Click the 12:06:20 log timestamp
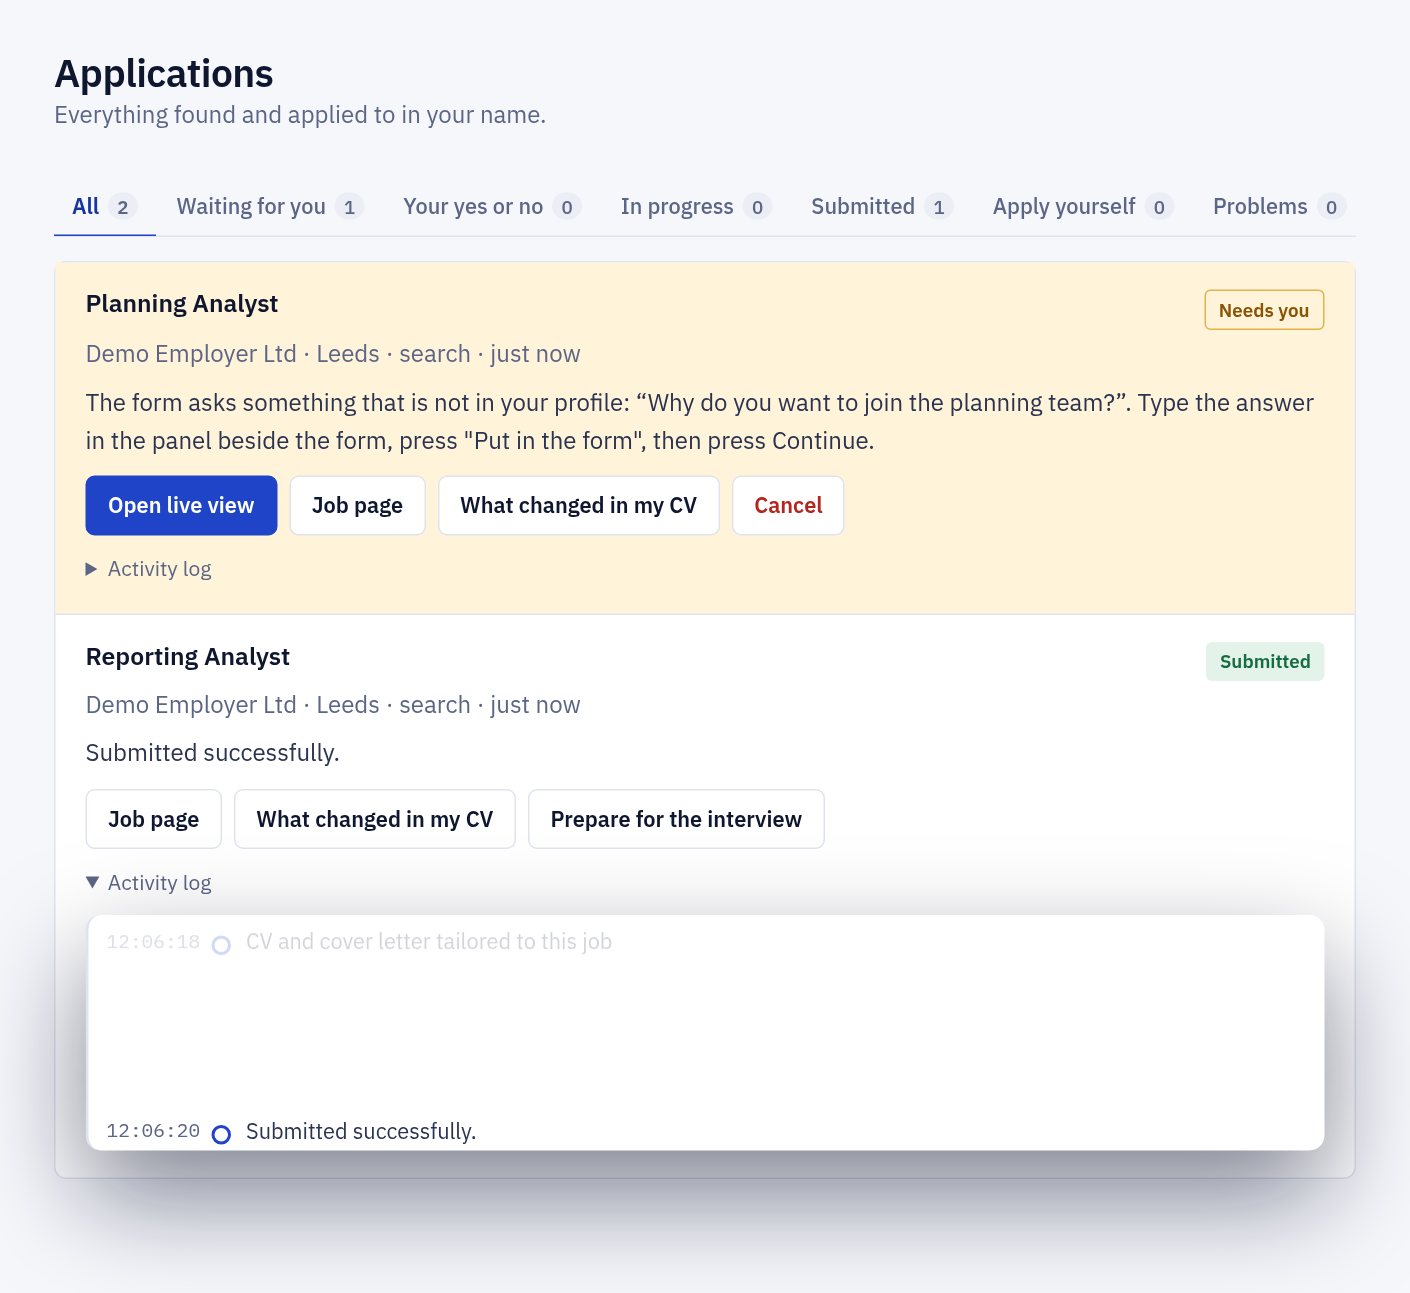 pos(153,1132)
